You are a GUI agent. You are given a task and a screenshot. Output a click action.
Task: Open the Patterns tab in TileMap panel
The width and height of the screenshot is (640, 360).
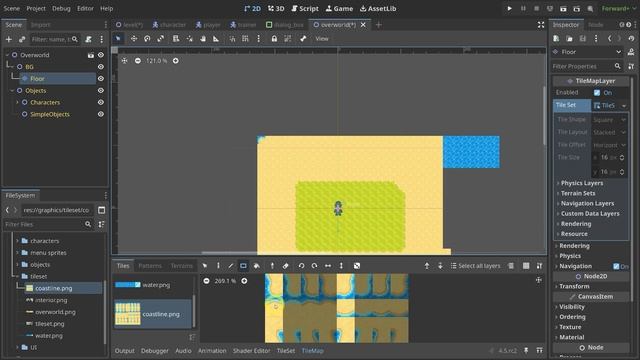click(150, 266)
